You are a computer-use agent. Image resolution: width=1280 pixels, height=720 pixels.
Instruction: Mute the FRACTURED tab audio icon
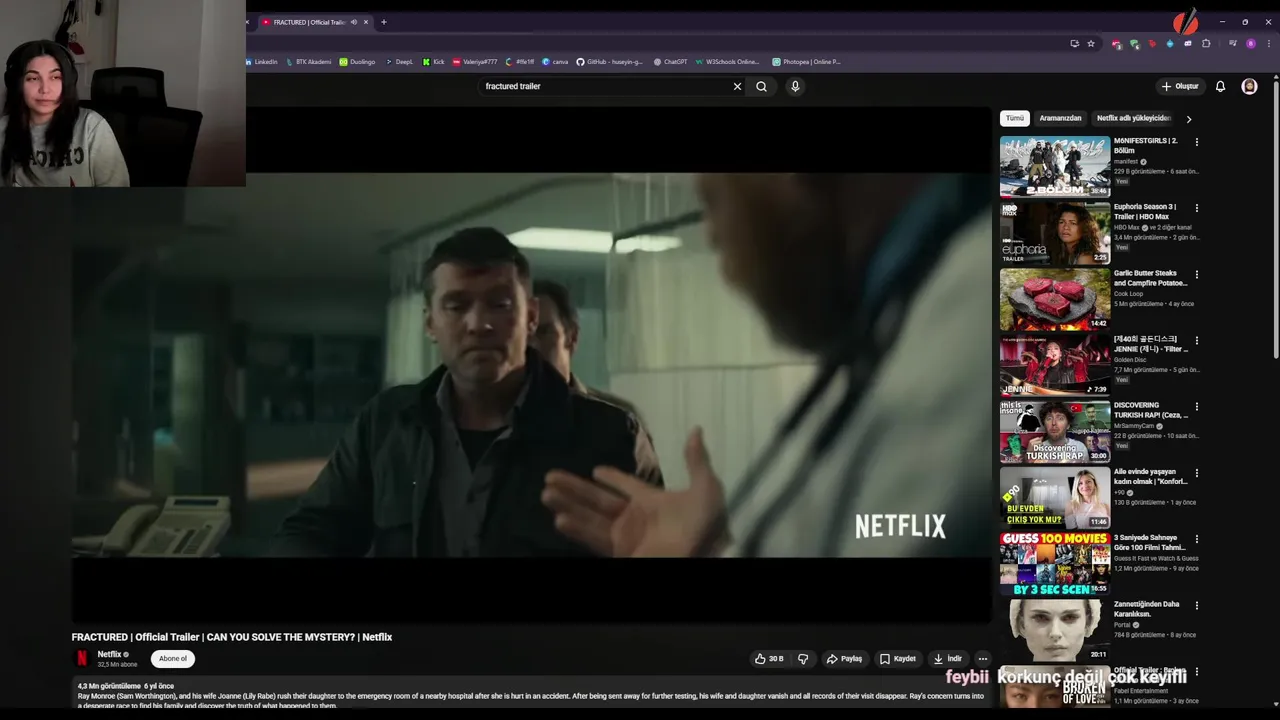click(x=353, y=22)
